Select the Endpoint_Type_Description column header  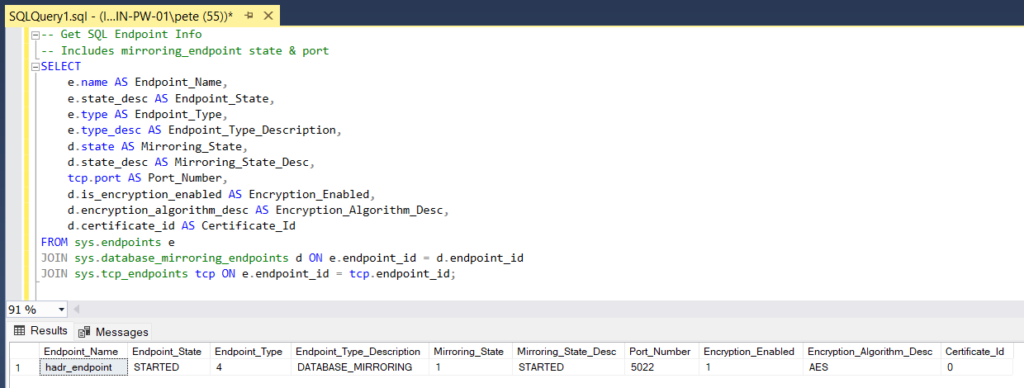tap(360, 351)
